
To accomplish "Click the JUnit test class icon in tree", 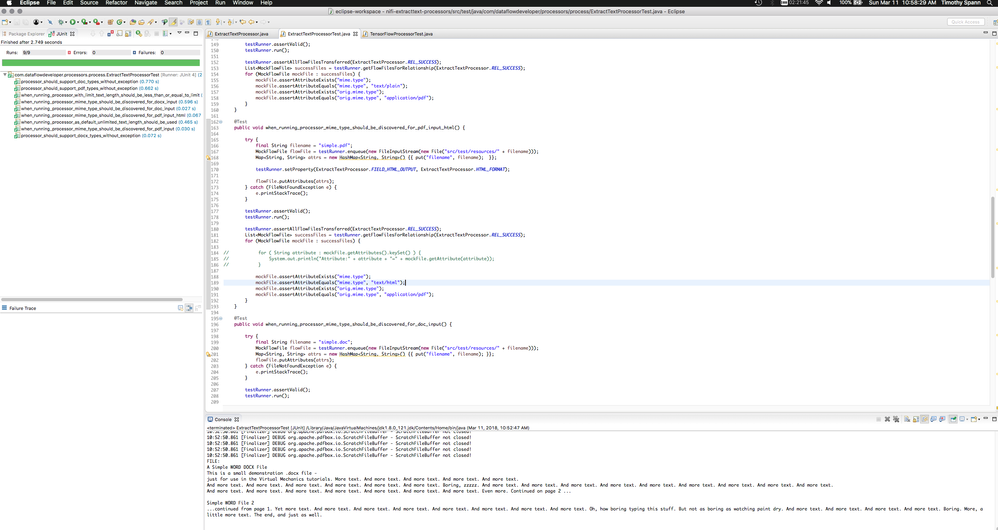I will pos(11,75).
